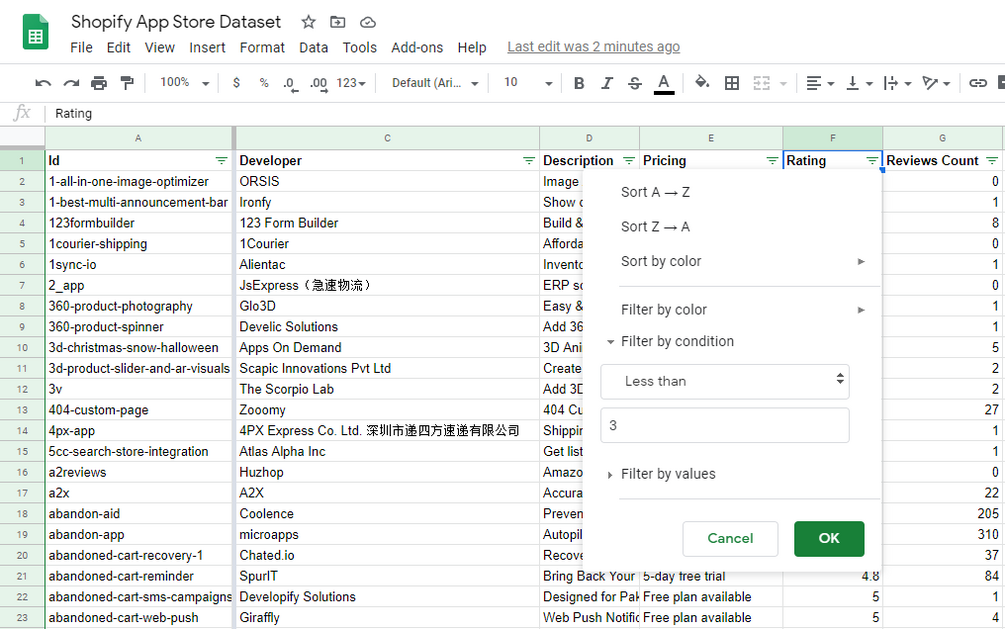
Task: Open horizontal align options
Action: [820, 83]
